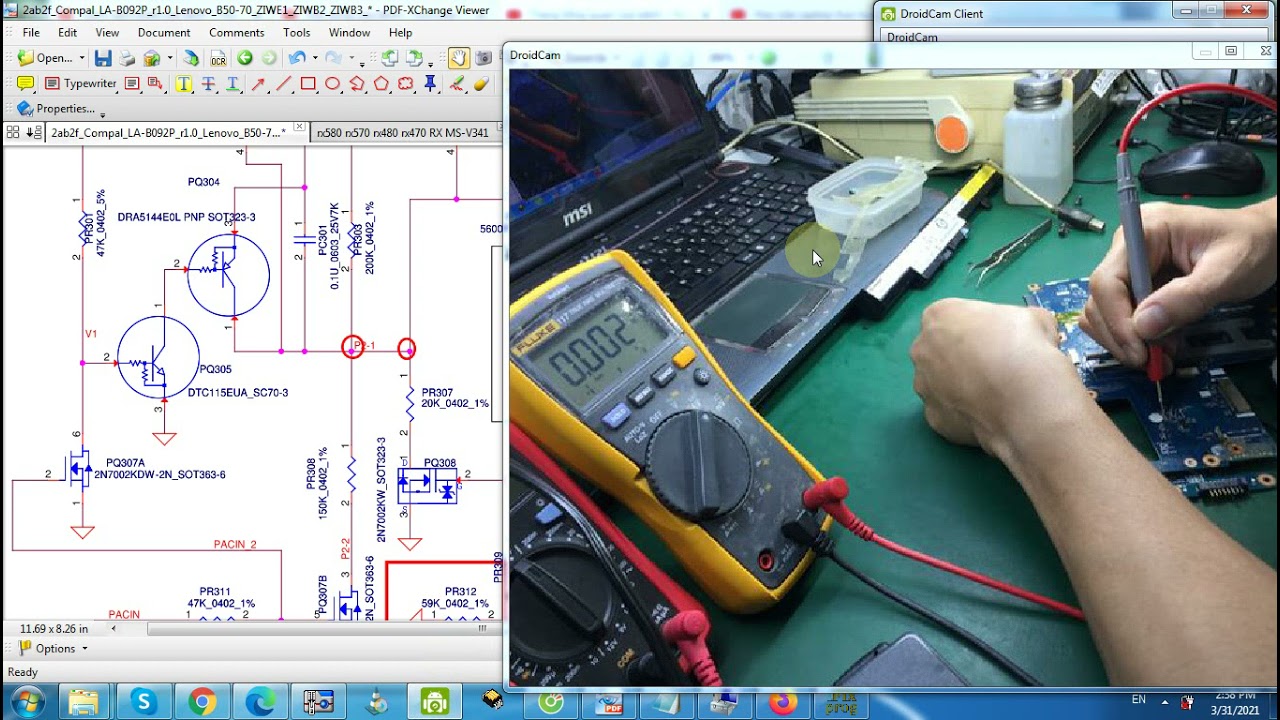
Task: Open the scan document tool icon
Action: tap(191, 58)
